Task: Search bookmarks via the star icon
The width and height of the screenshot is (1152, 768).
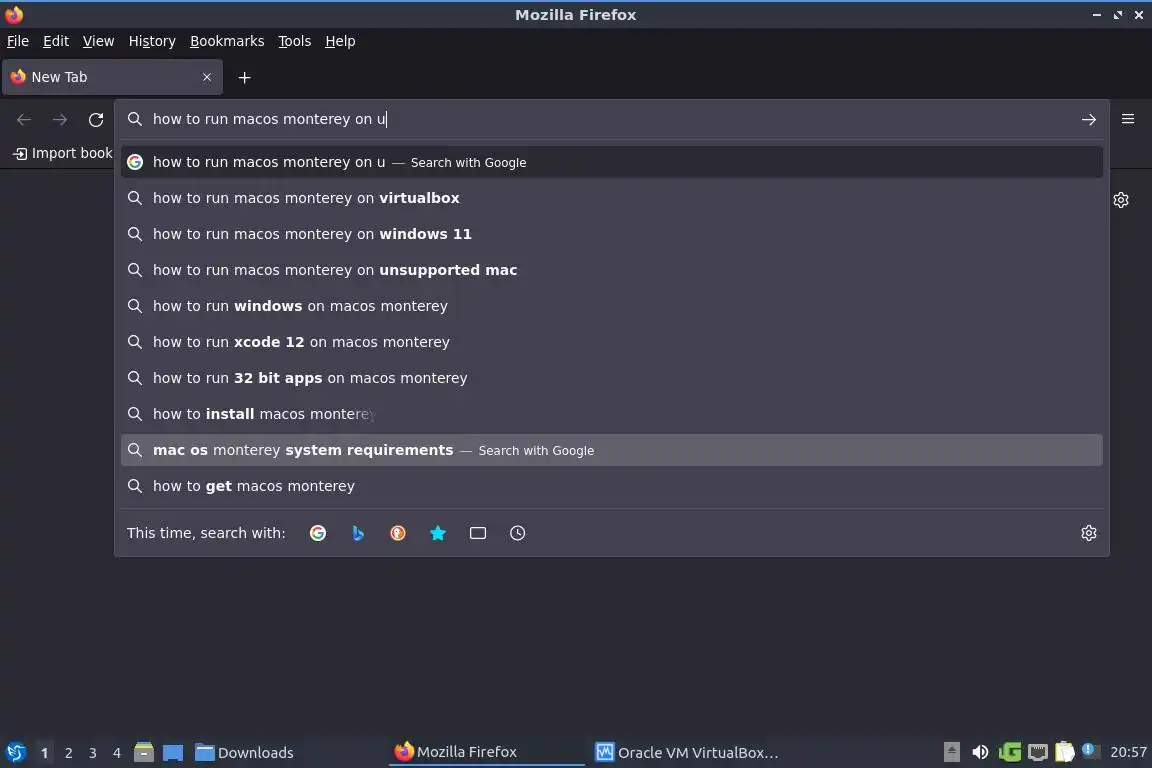Action: pyautogui.click(x=438, y=533)
